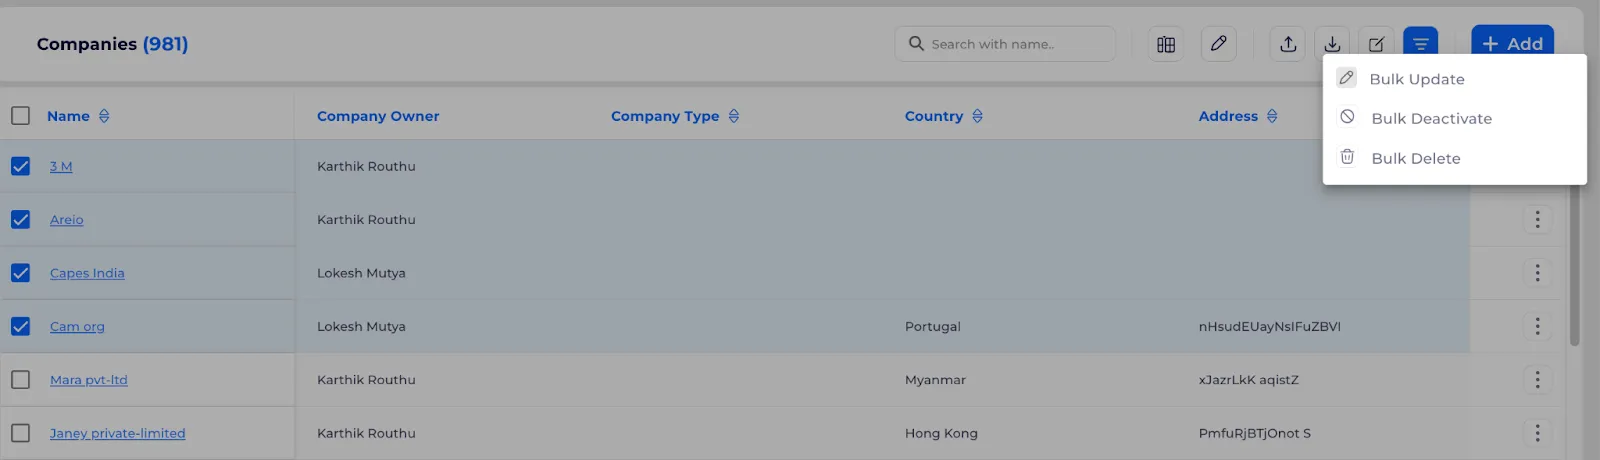Click Karthik Routhu in 3 M row
1600x460 pixels.
(366, 166)
